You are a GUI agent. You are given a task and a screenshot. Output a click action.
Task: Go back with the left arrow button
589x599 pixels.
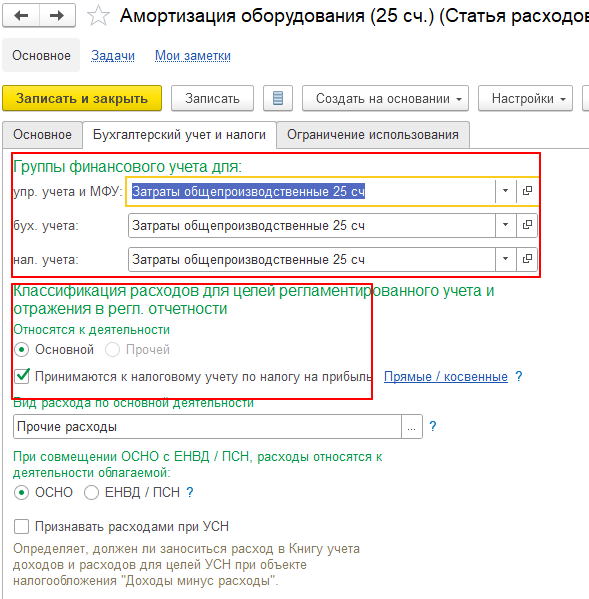pyautogui.click(x=21, y=16)
